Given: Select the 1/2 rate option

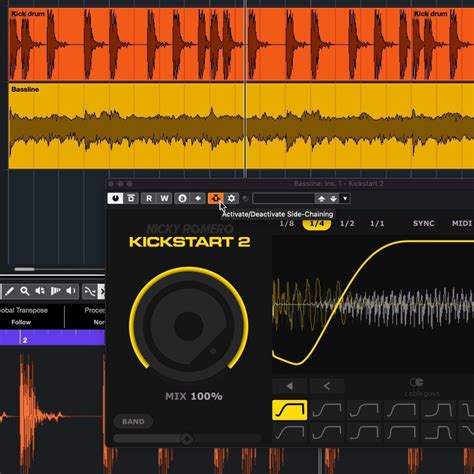Looking at the screenshot, I should point(347,223).
